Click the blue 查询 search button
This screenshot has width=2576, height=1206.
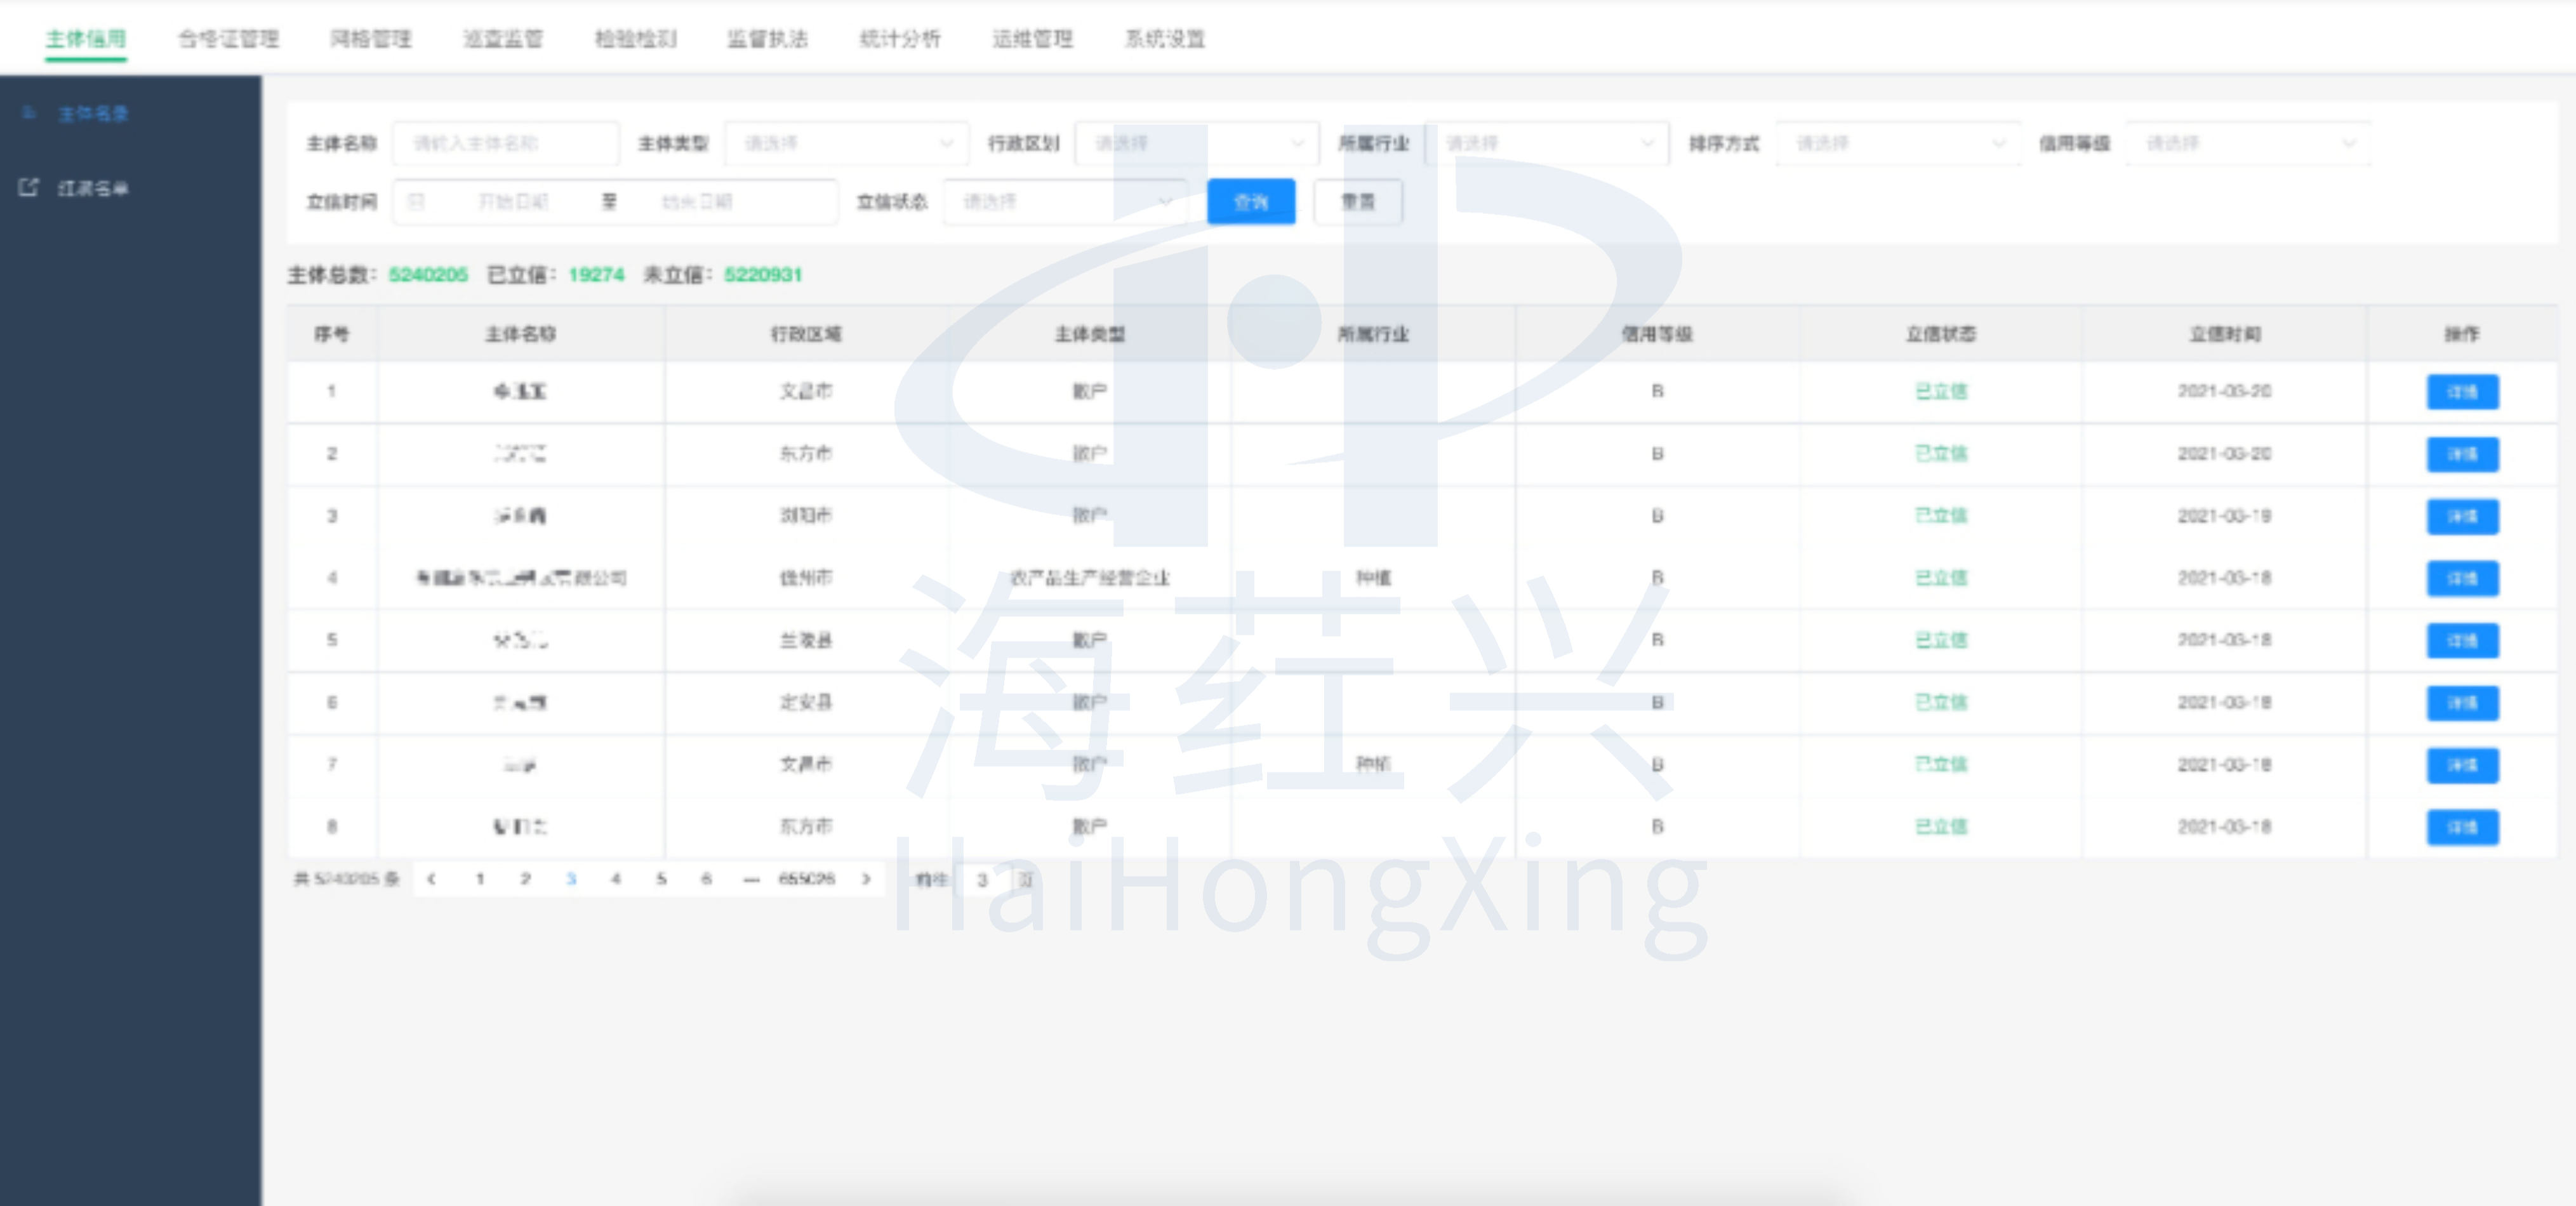[1250, 202]
